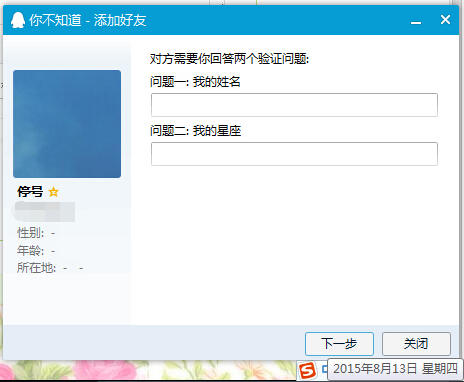Click the 关闭 button
This screenshot has width=464, height=382.
pos(416,344)
